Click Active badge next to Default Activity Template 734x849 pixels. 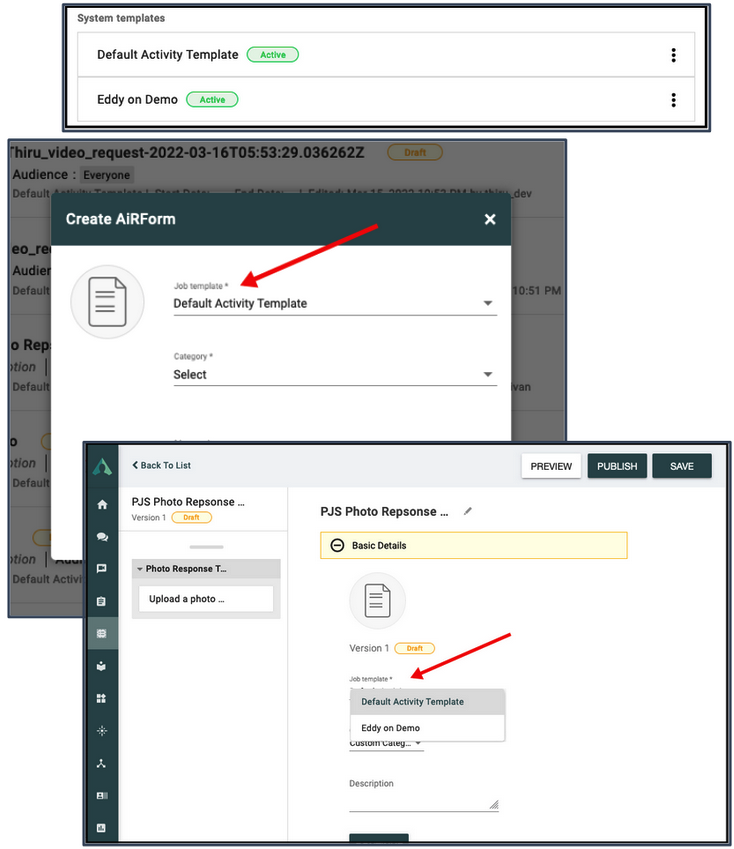coord(273,55)
